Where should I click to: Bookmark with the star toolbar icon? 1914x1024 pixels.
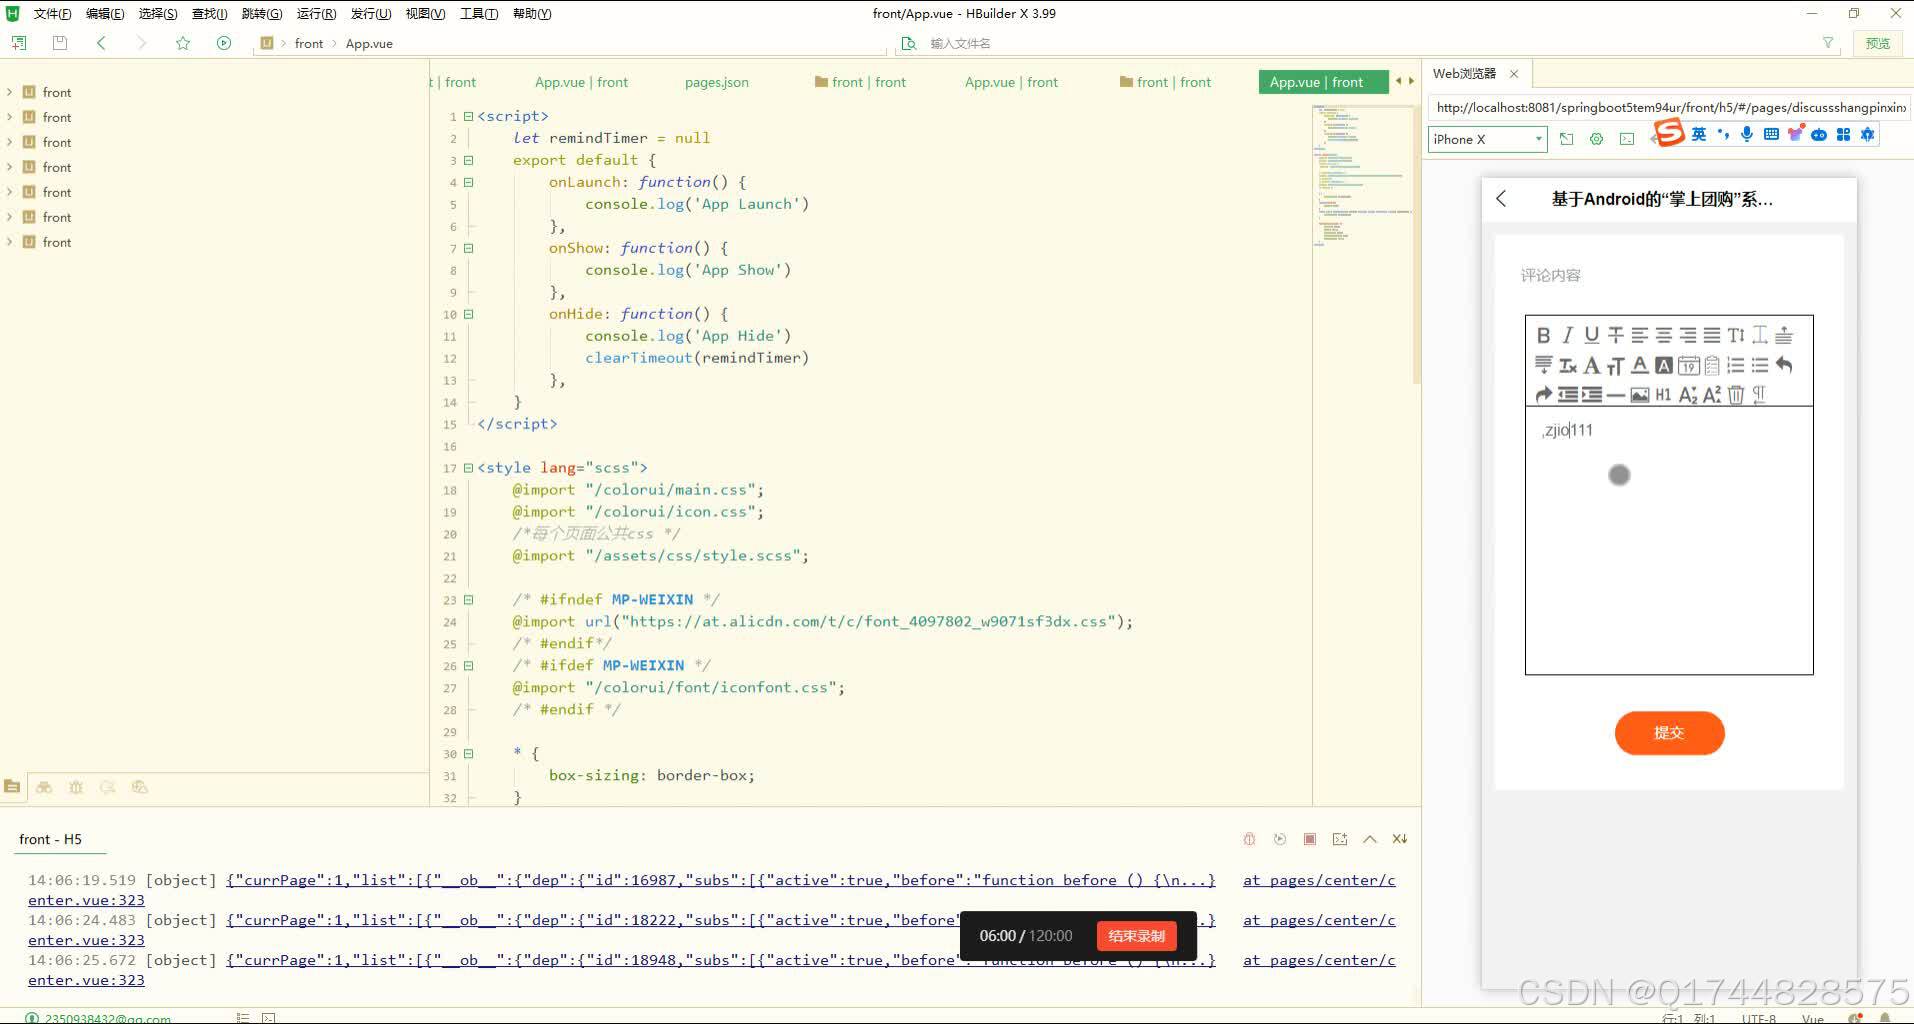[183, 43]
